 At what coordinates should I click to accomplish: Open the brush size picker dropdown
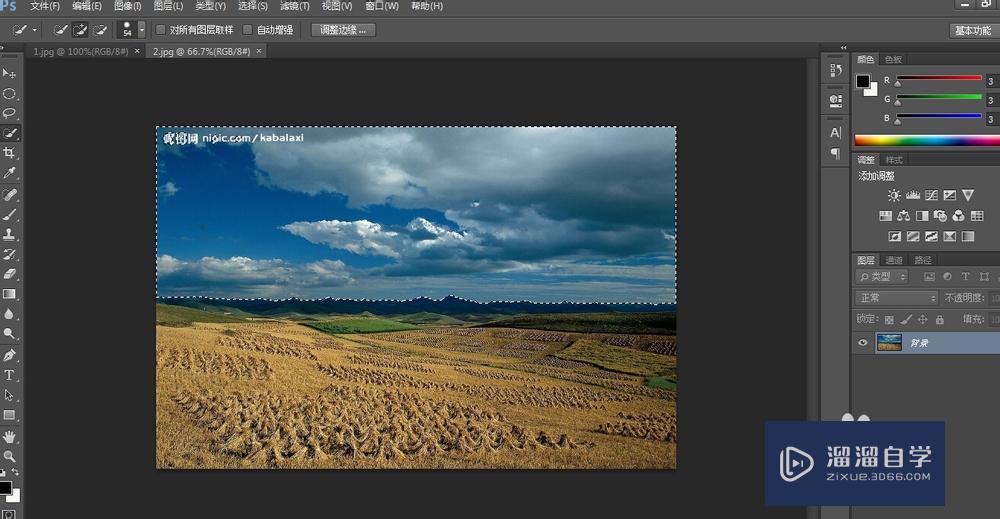(x=141, y=30)
